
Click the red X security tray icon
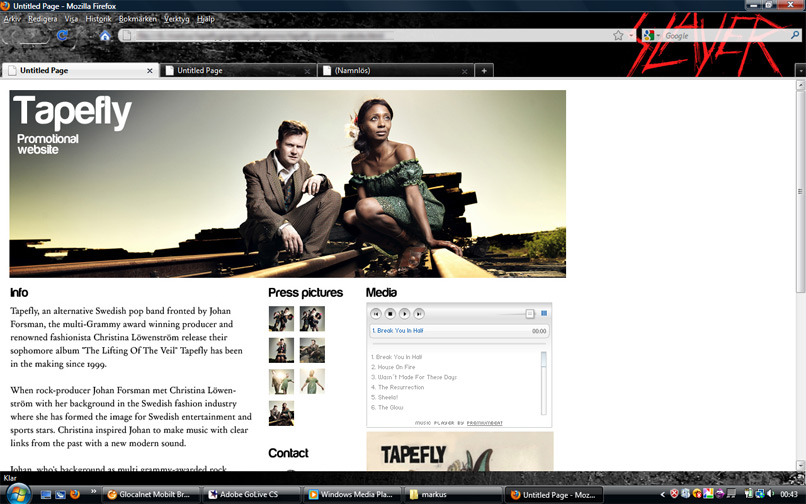674,494
